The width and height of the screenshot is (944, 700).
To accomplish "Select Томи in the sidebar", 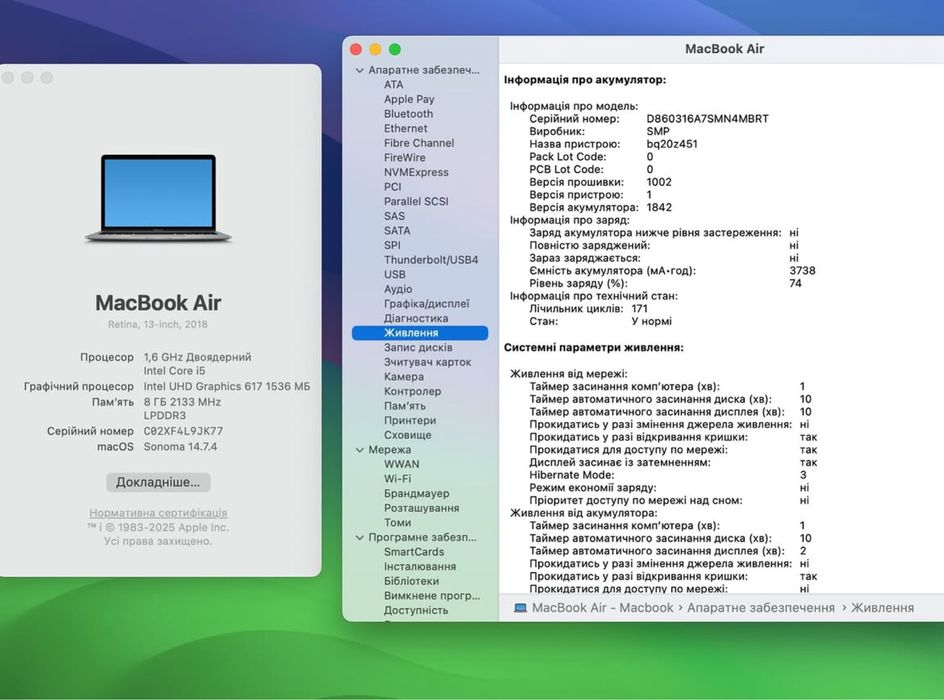I will click(x=397, y=523).
